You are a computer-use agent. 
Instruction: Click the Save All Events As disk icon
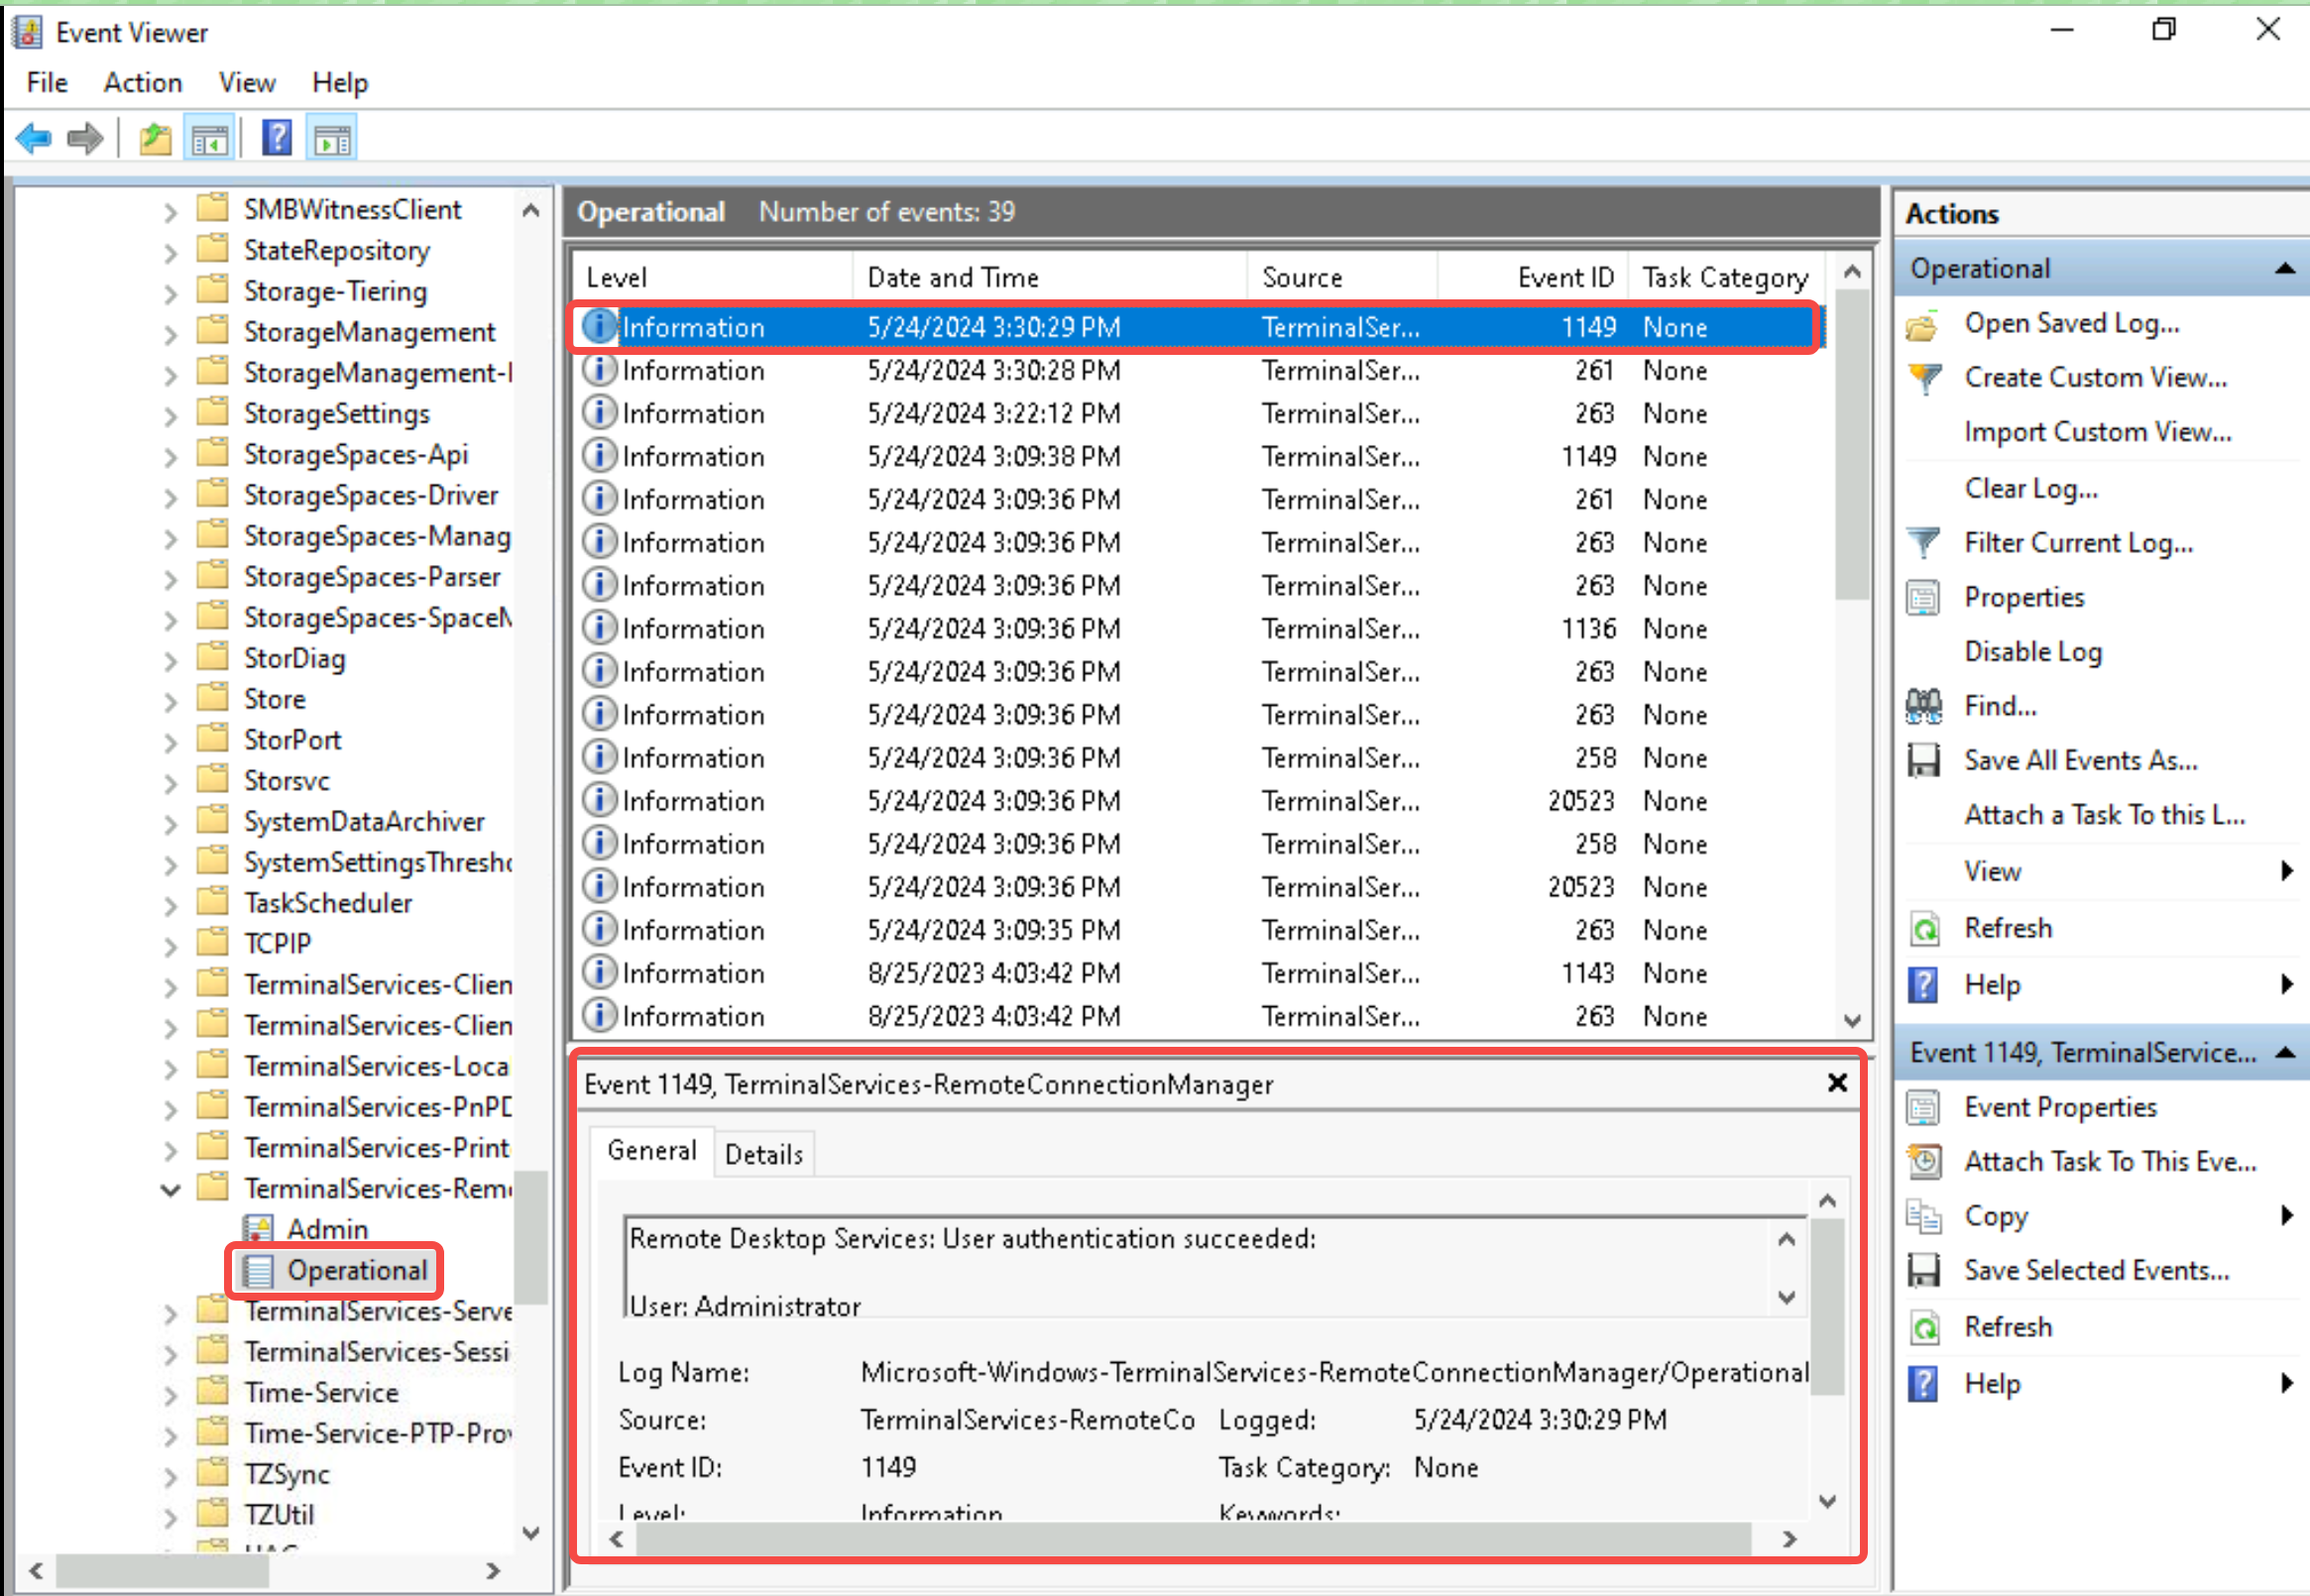(1923, 761)
